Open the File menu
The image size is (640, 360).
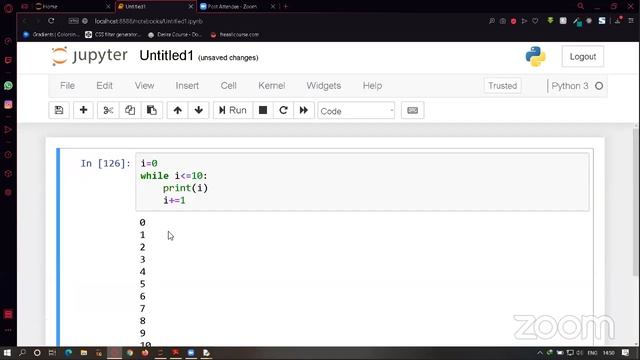[x=67, y=86]
